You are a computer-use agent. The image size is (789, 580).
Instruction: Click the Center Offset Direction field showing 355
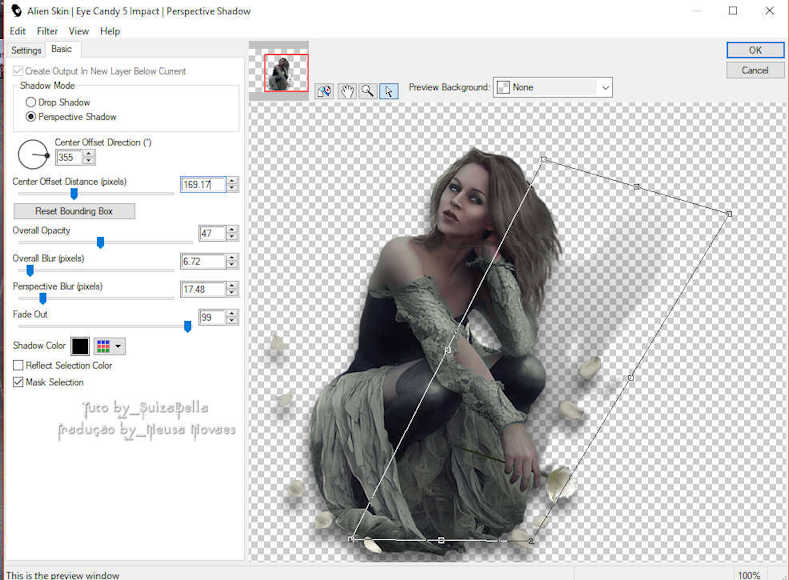(x=69, y=157)
